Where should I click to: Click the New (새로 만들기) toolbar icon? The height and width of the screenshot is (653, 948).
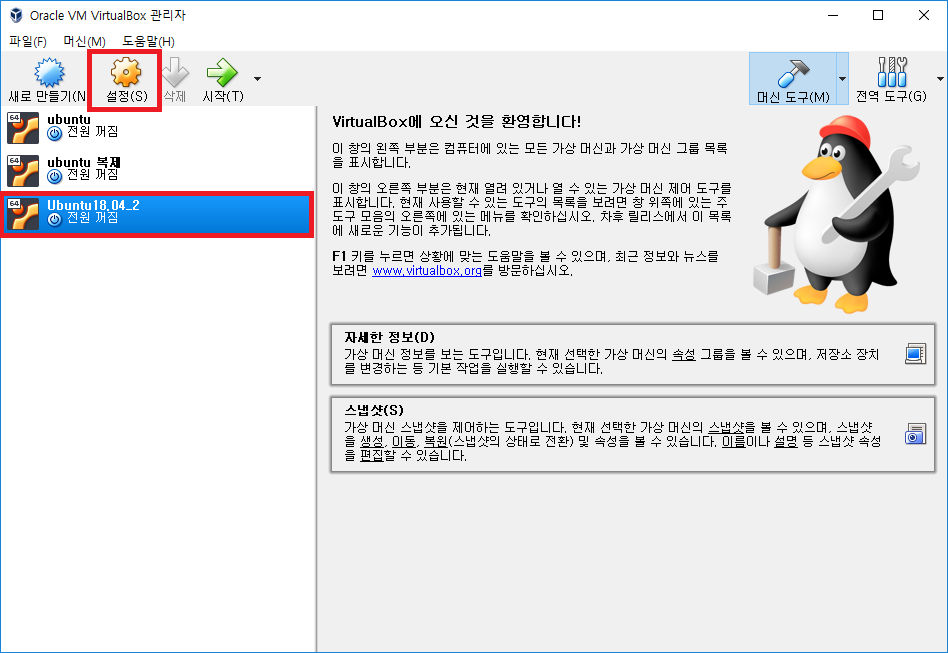[x=49, y=73]
